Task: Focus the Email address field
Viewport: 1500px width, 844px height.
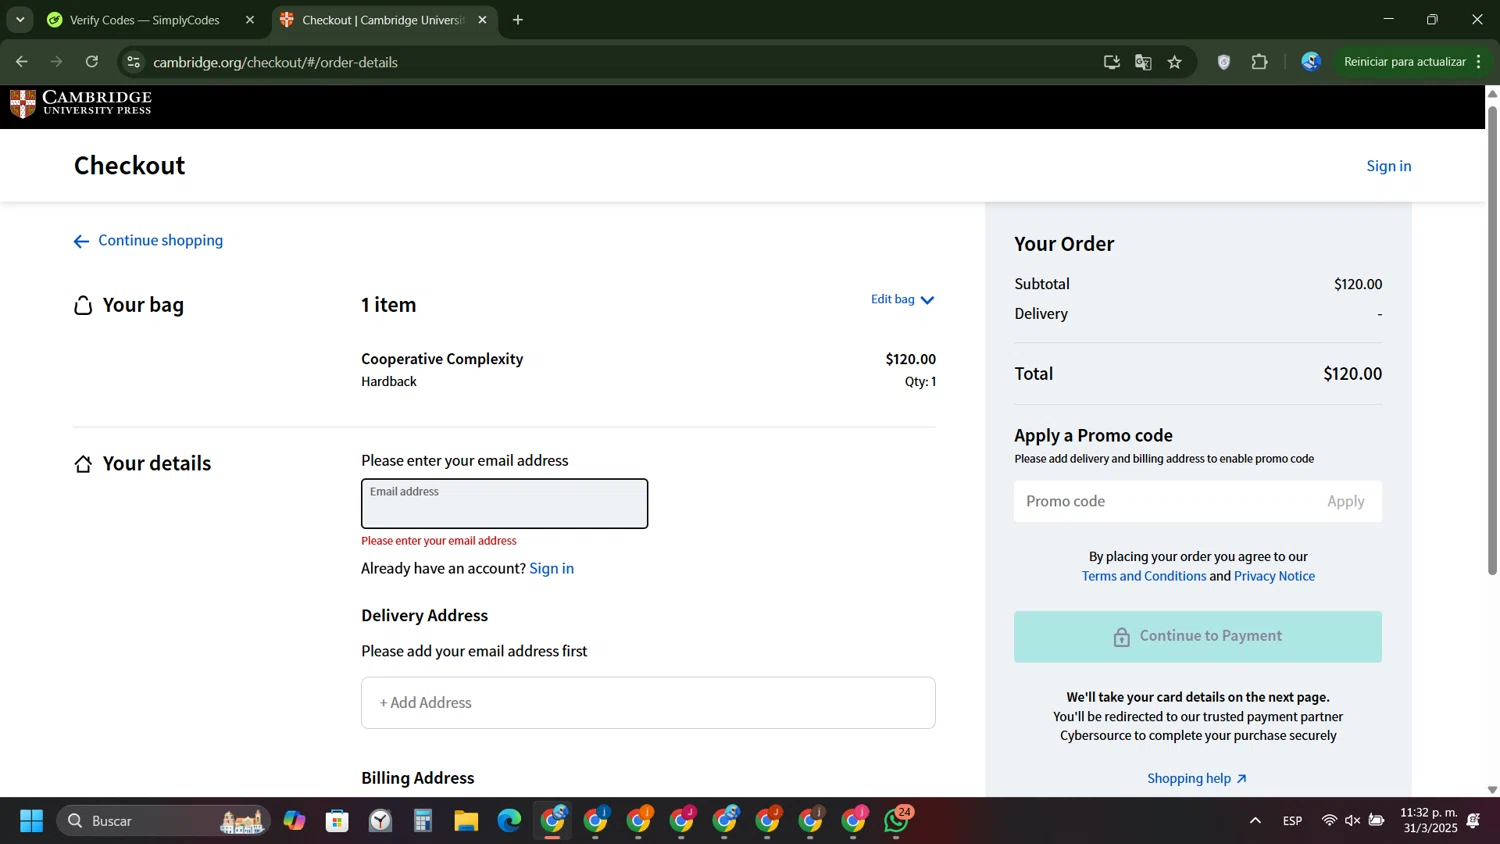Action: pos(504,504)
